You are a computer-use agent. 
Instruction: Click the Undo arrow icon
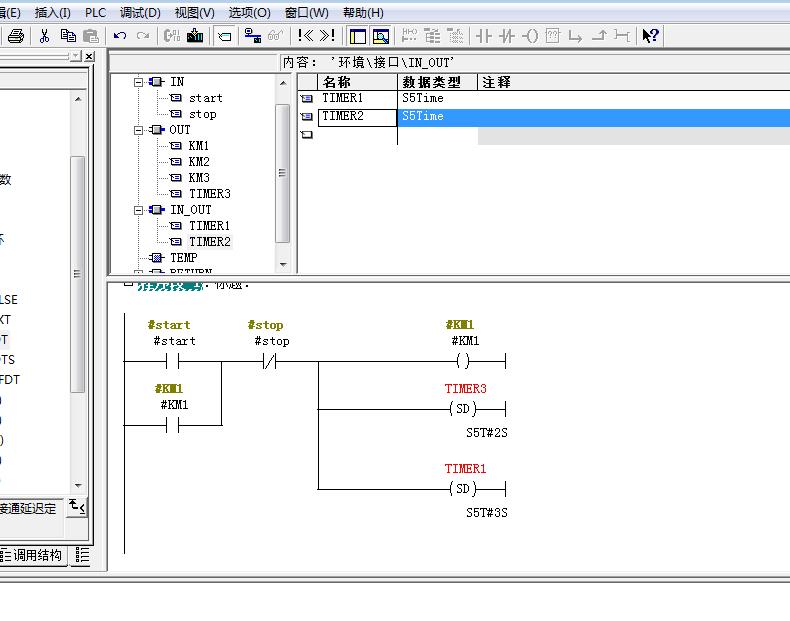[x=120, y=36]
